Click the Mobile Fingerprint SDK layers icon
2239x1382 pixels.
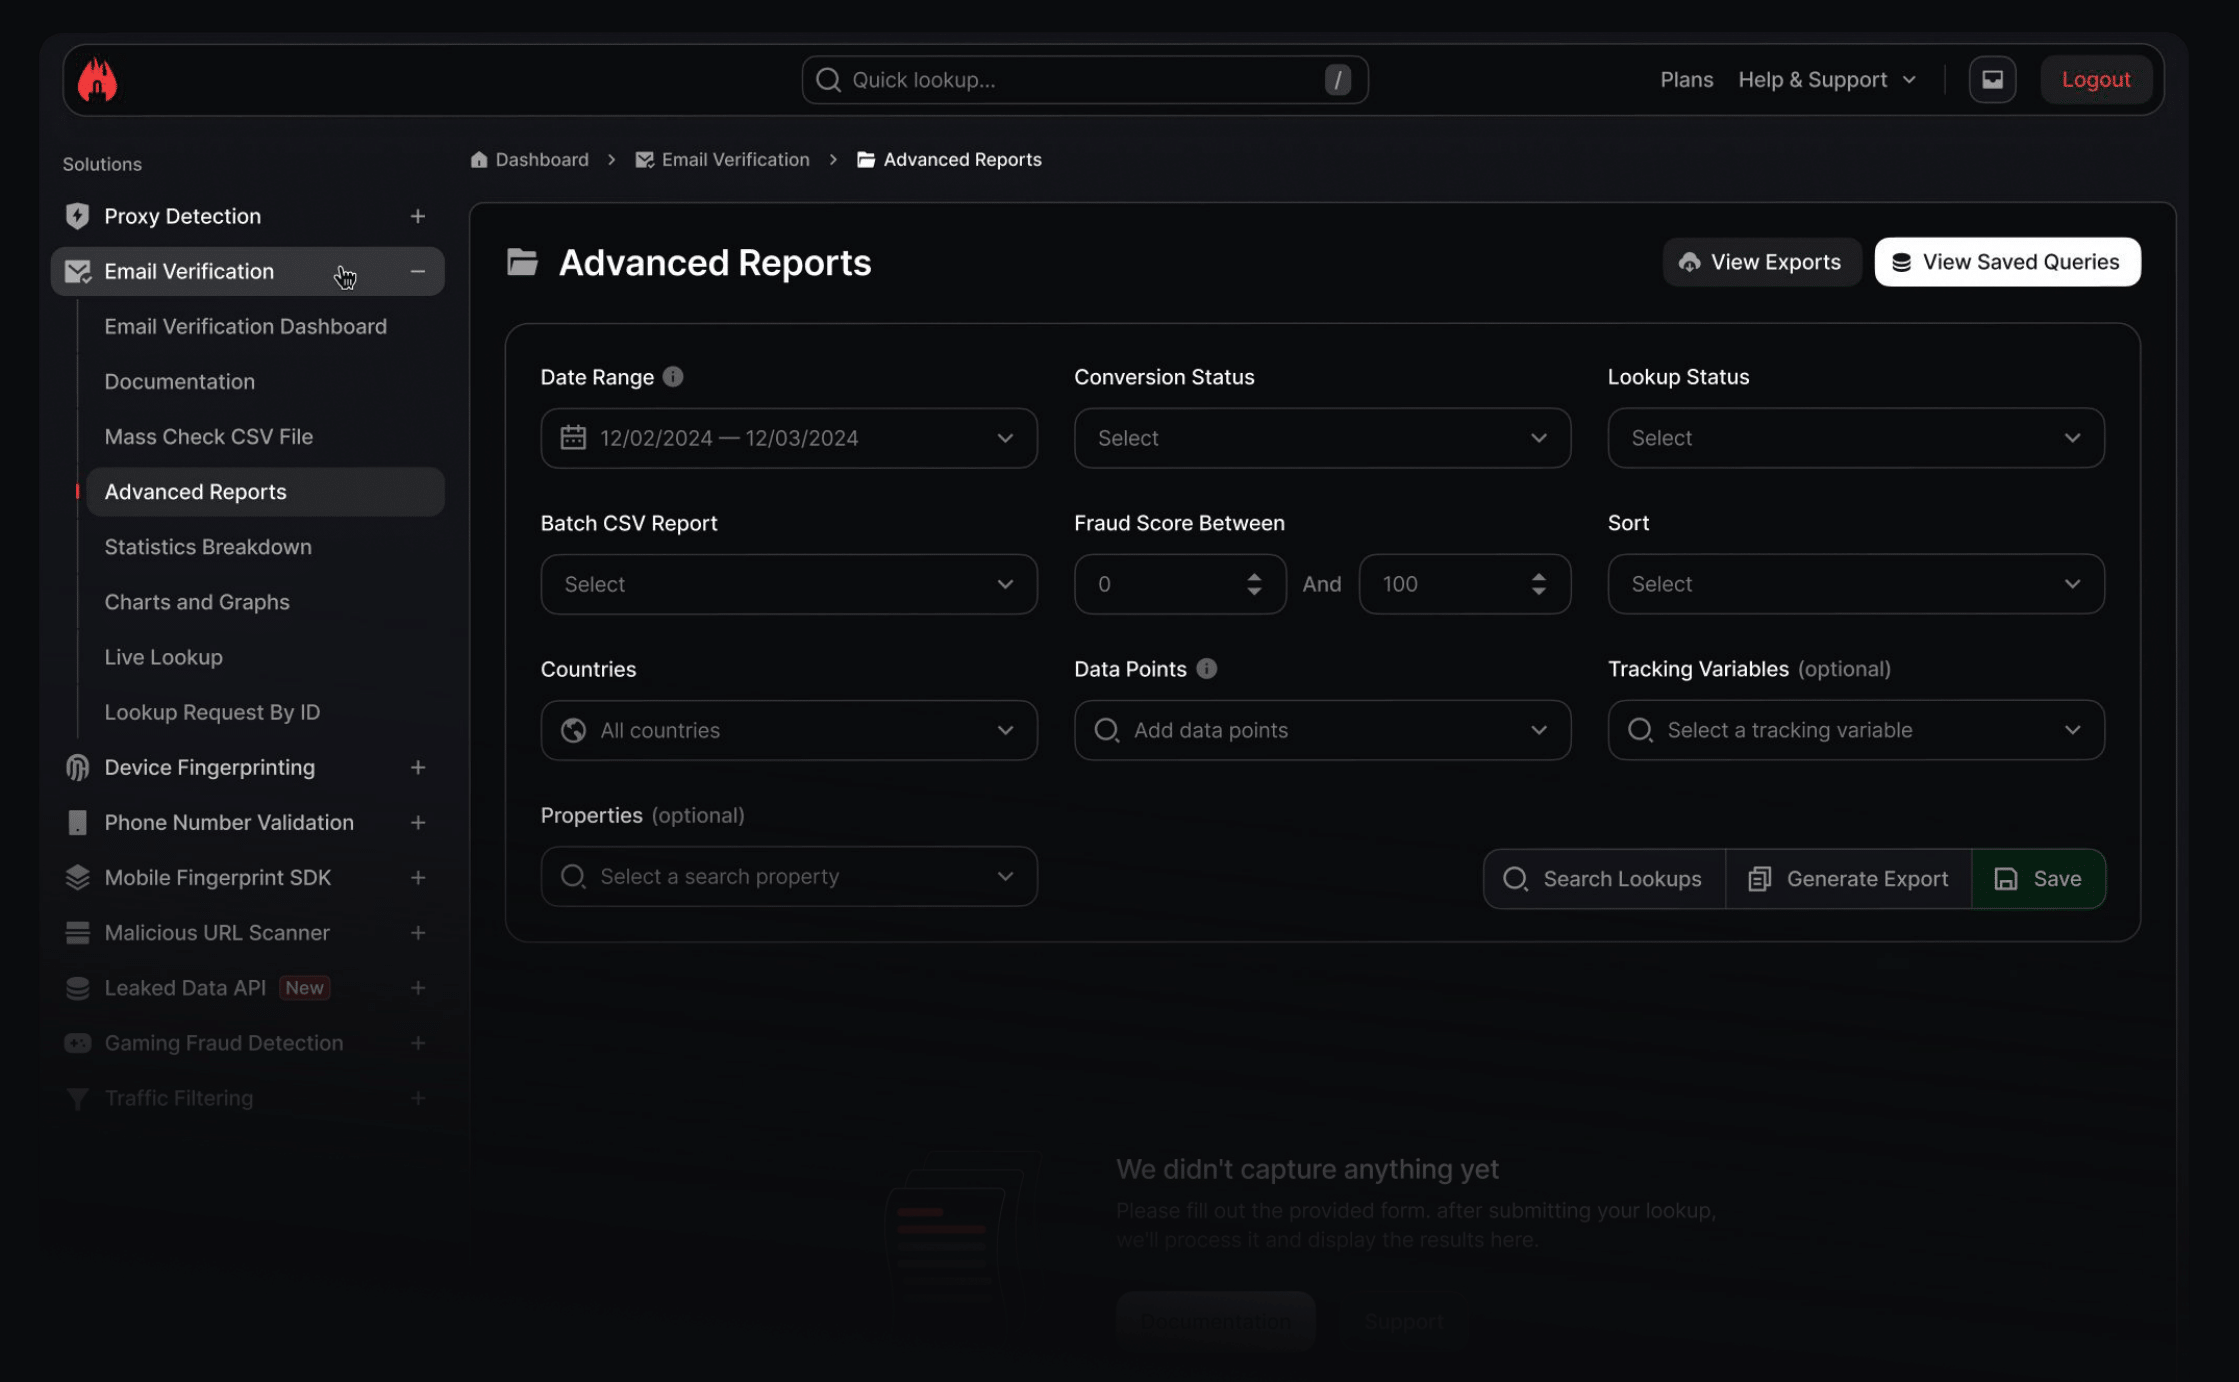(77, 877)
